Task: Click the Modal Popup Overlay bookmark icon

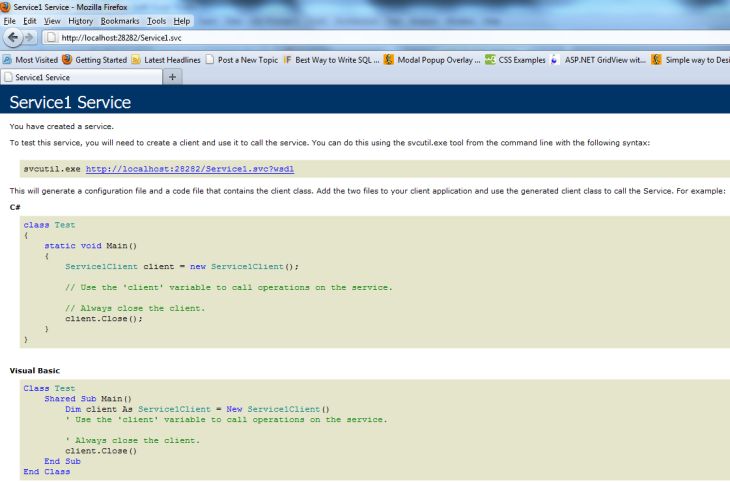Action: coord(389,60)
